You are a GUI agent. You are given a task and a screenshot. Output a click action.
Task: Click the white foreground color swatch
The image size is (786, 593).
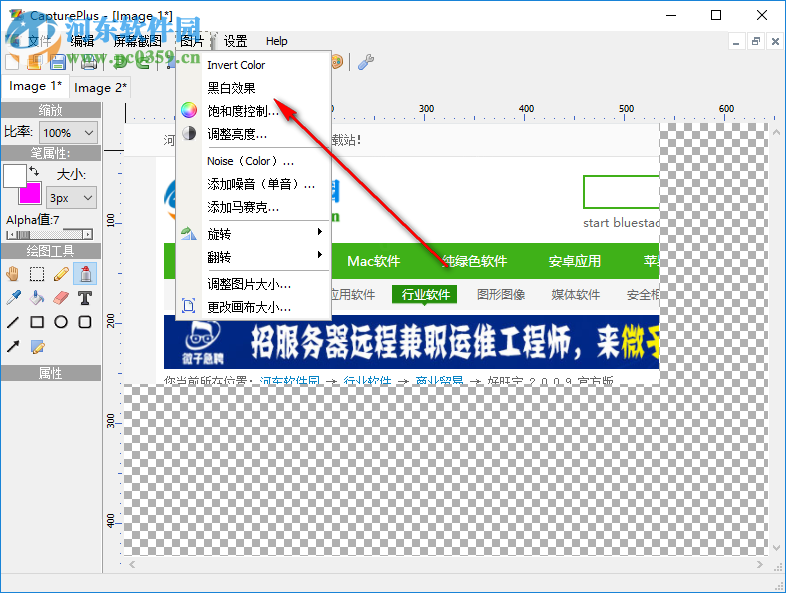click(15, 175)
